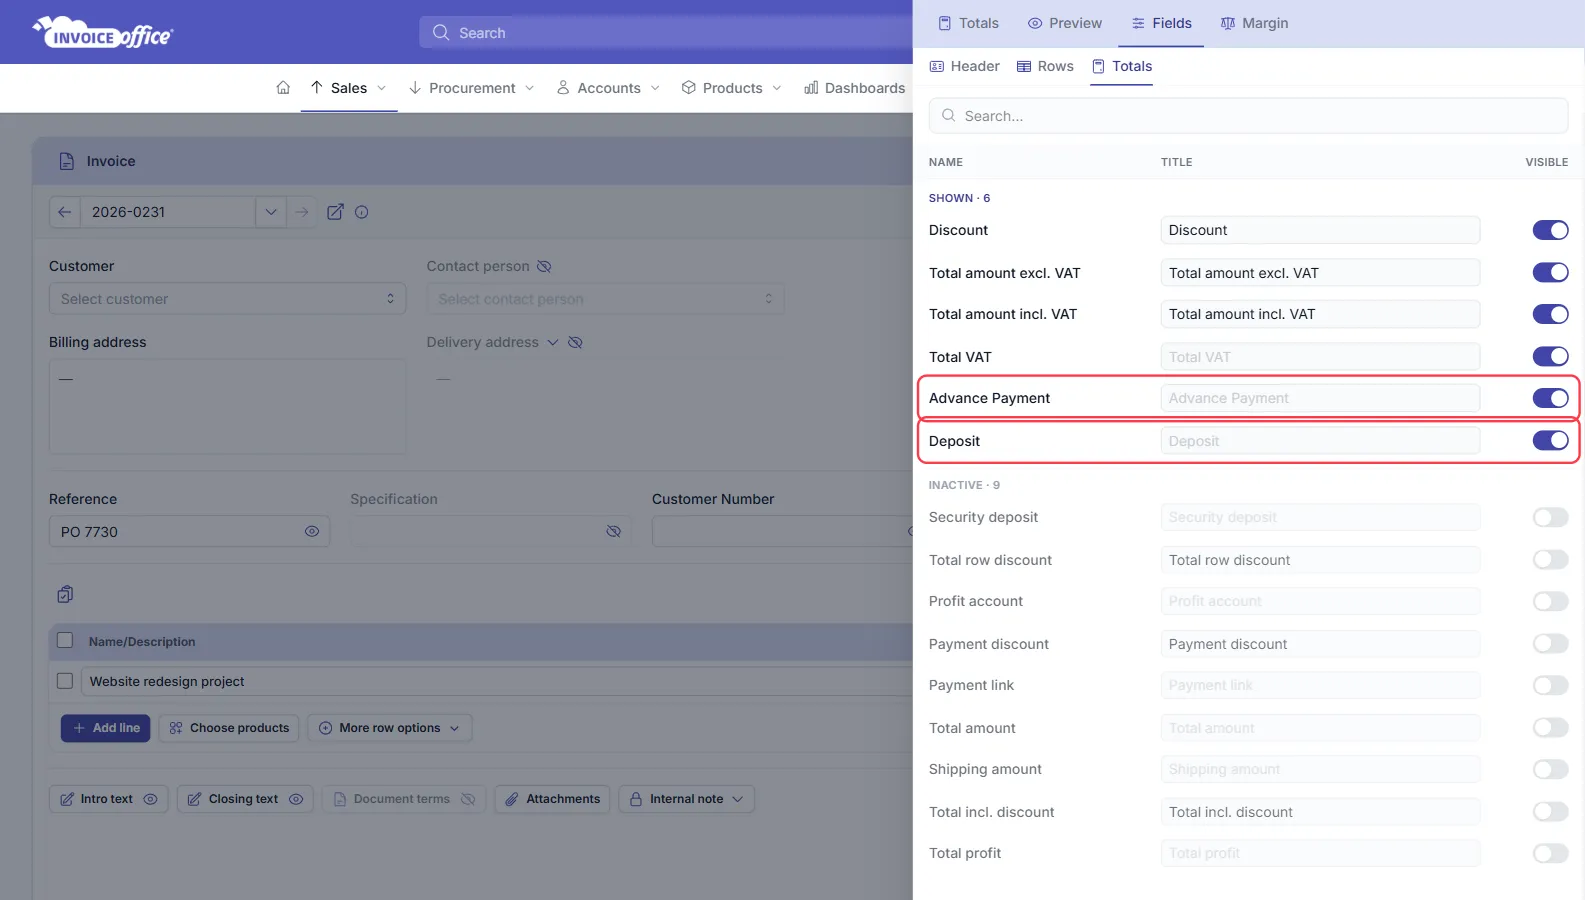
Task: Check the Website redesign project row checkbox
Action: (x=65, y=681)
